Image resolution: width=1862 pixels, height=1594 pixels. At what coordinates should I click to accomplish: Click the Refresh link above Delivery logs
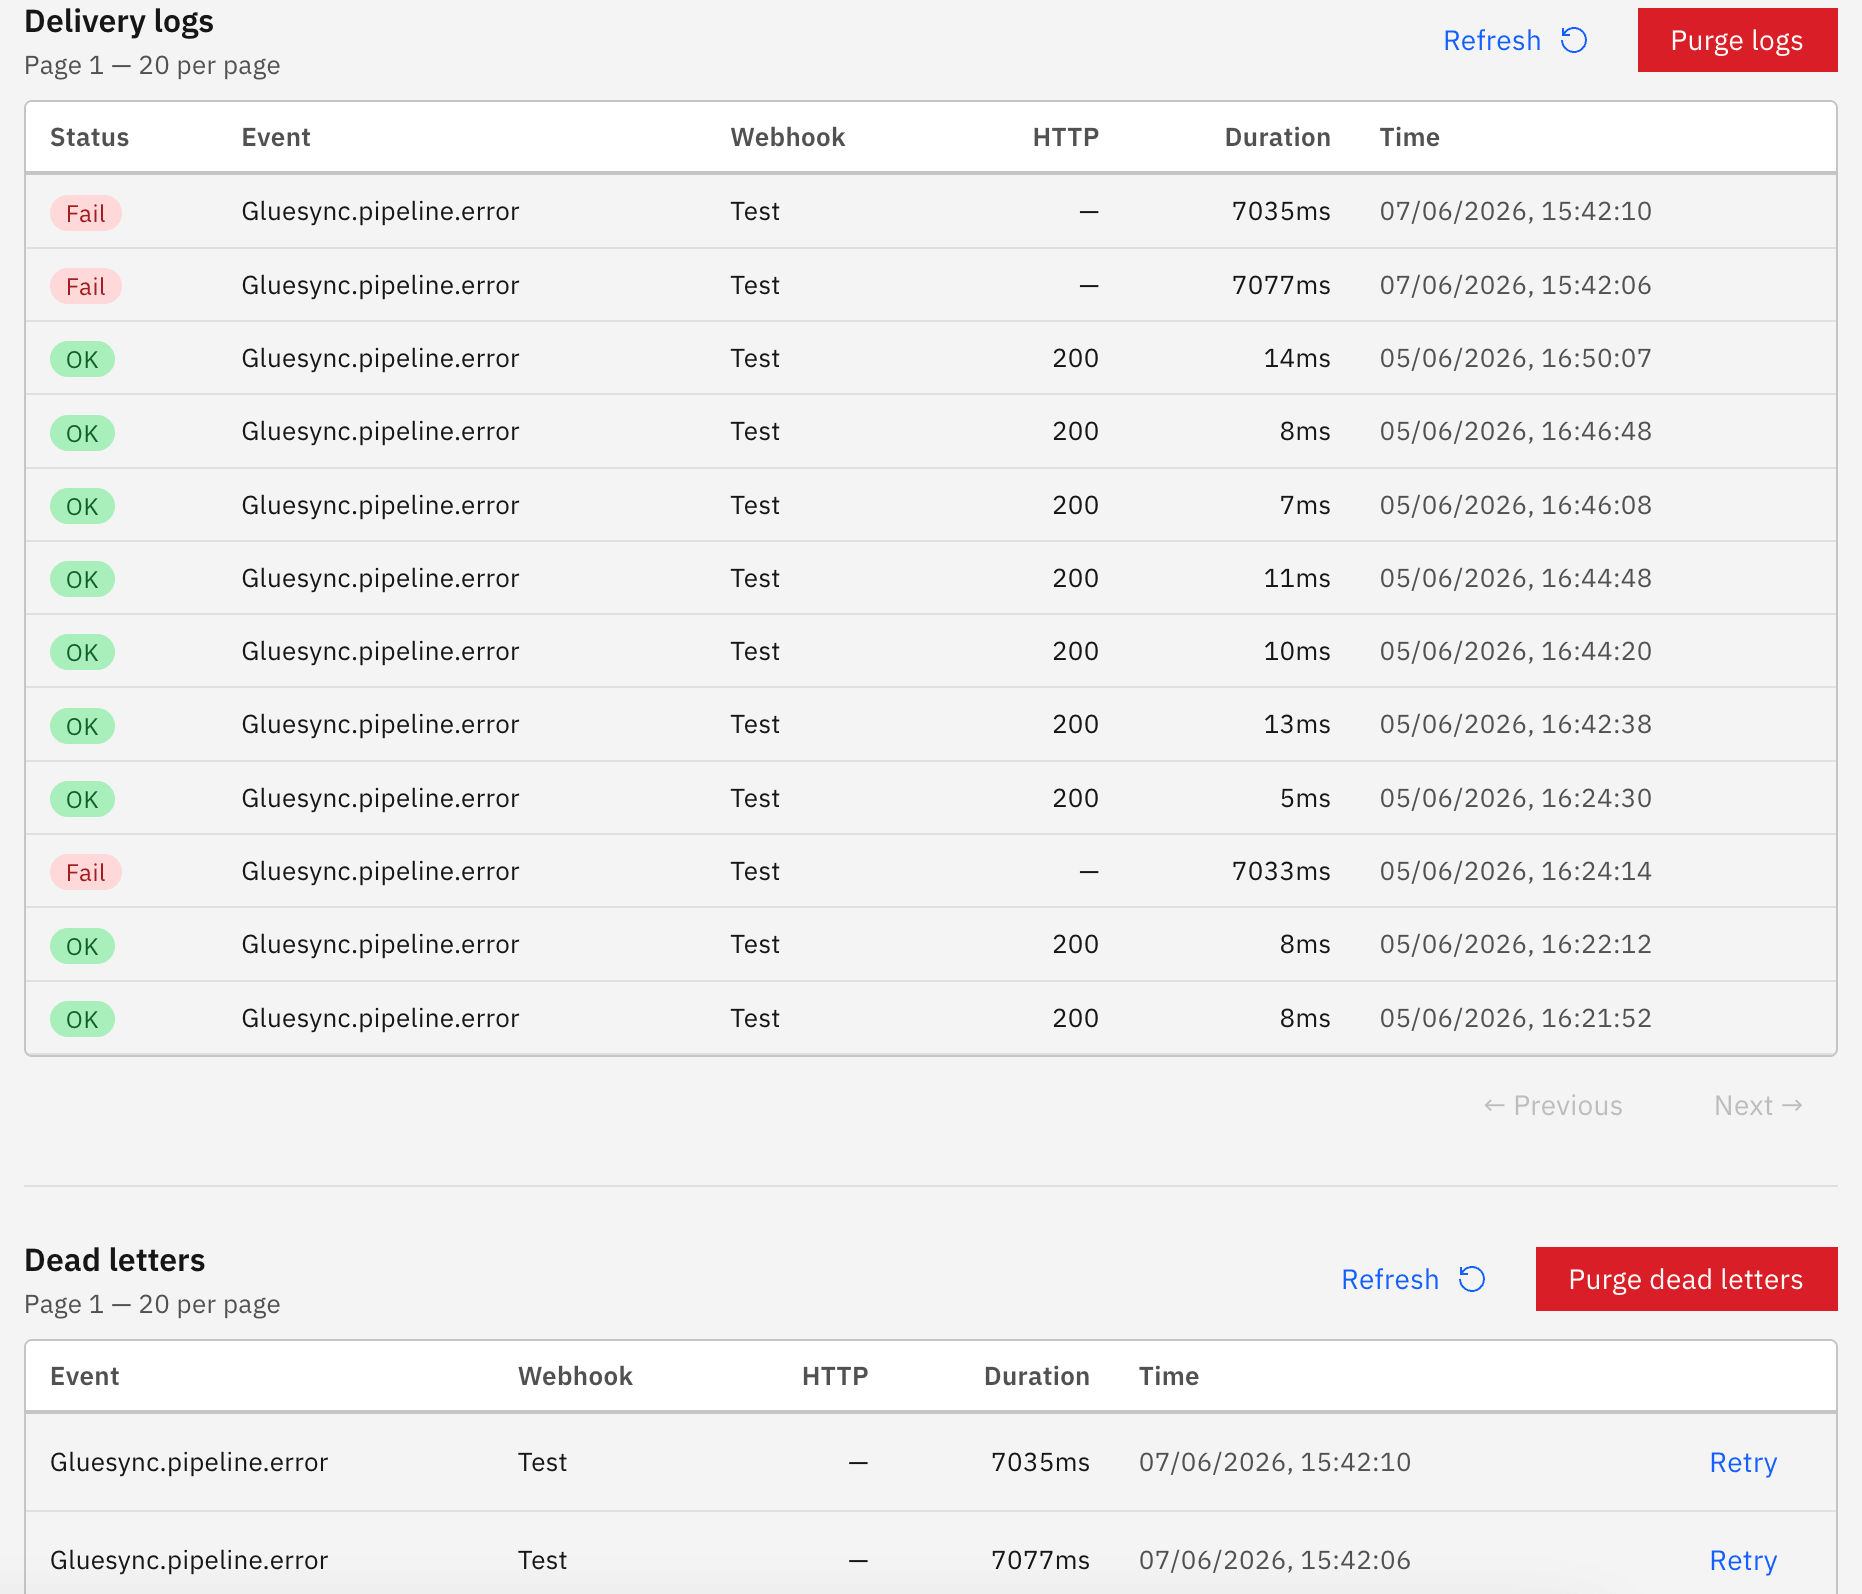tap(1492, 40)
